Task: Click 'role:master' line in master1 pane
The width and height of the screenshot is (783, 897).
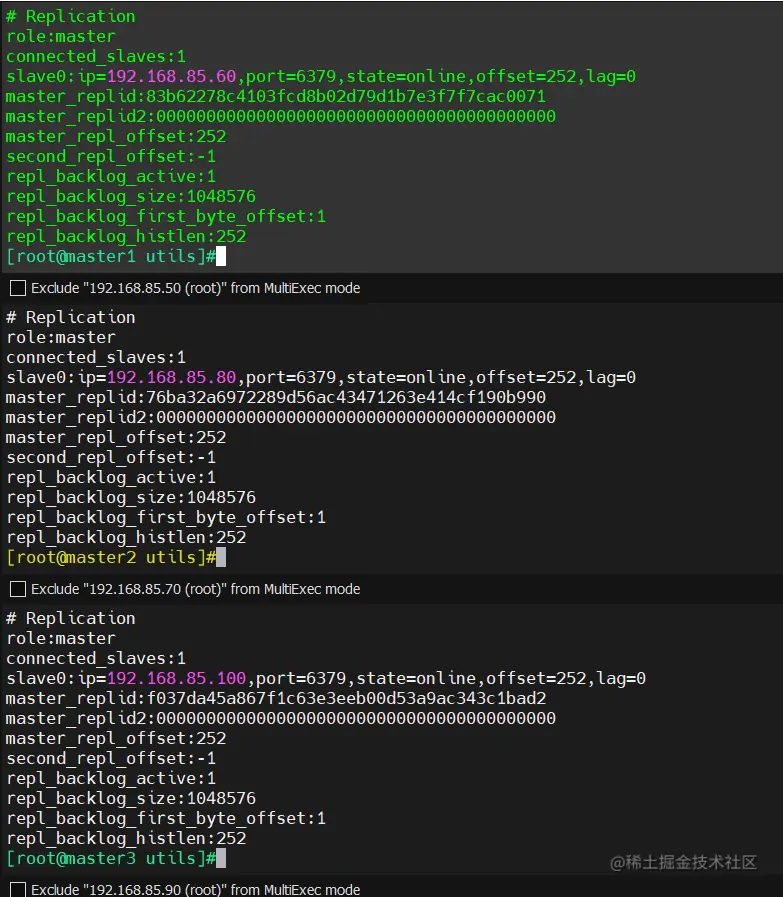Action: [x=61, y=36]
